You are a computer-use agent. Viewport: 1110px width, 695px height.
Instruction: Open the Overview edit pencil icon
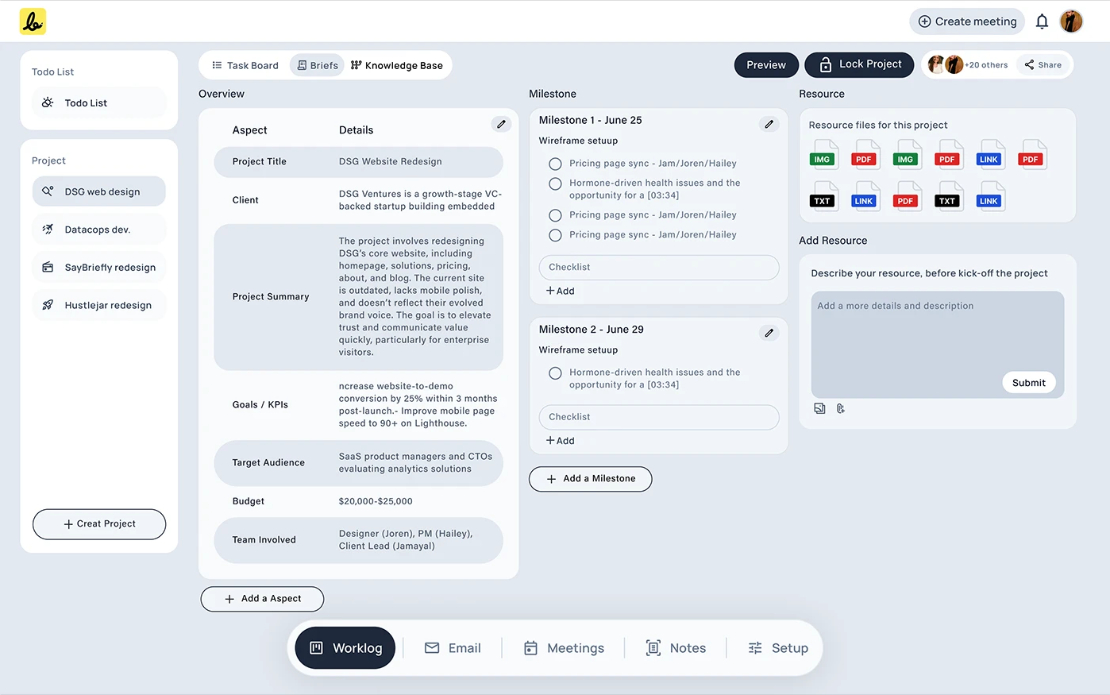click(501, 125)
